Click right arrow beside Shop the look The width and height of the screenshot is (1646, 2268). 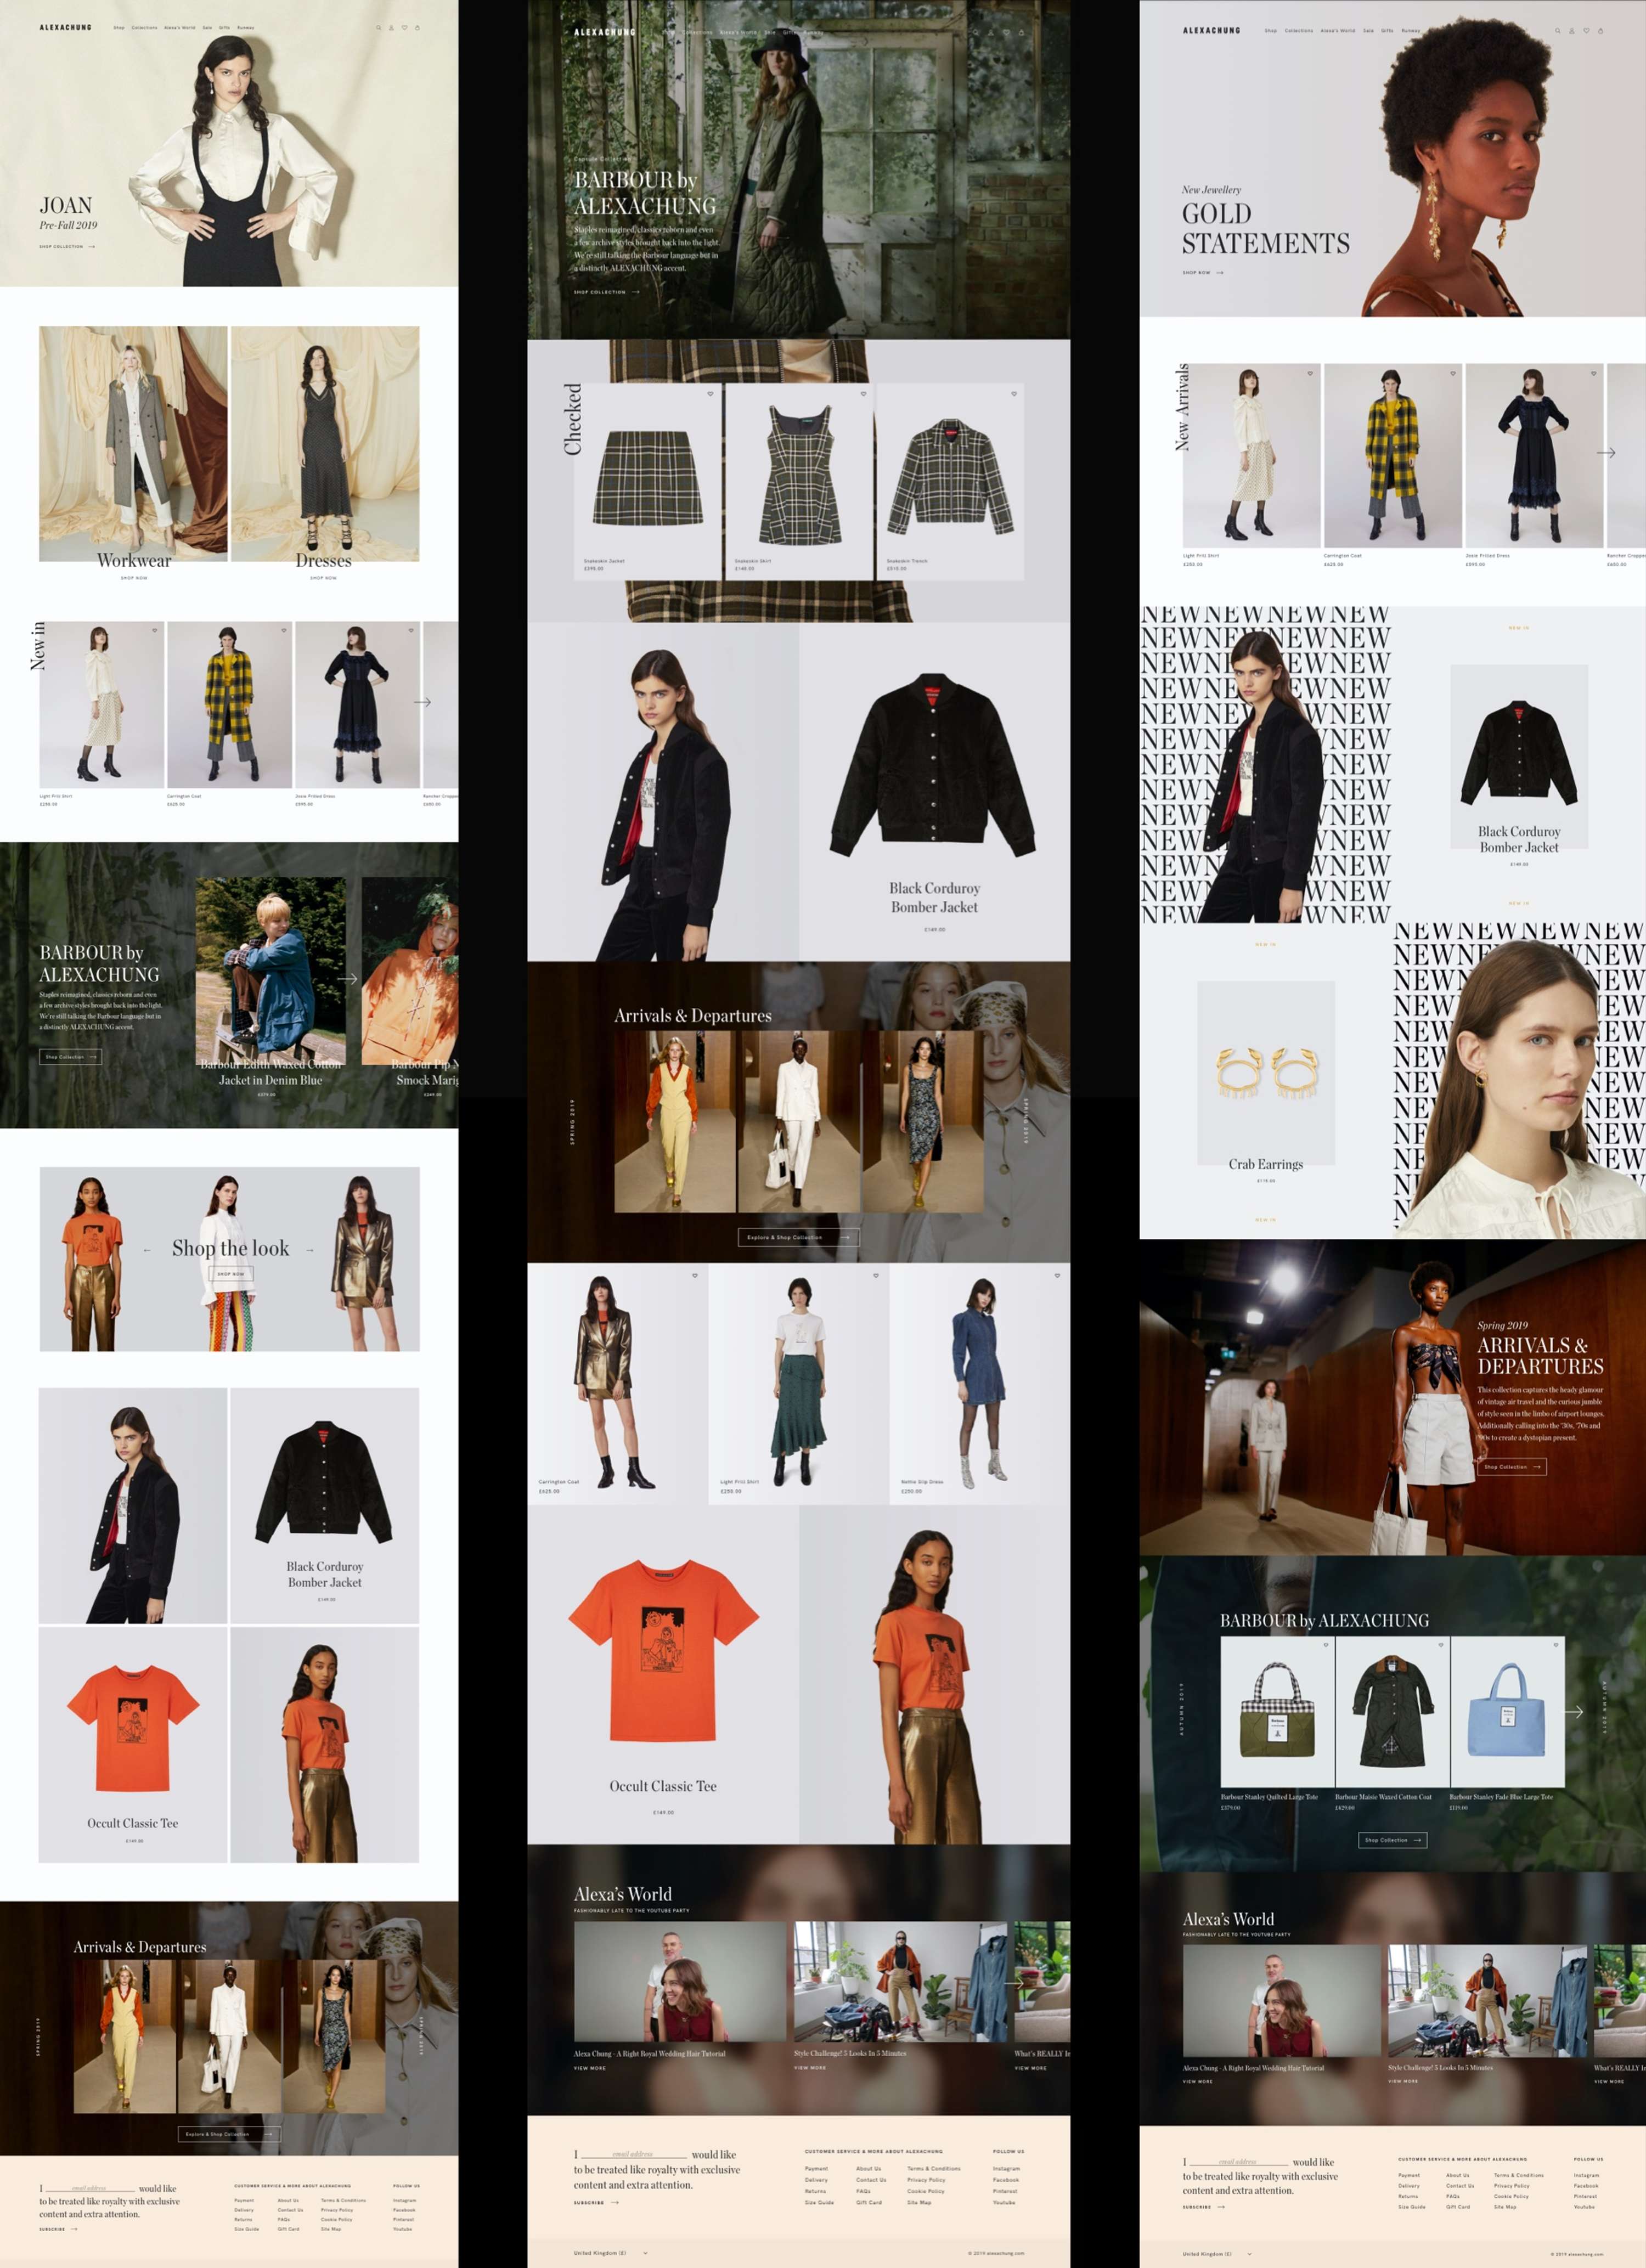[309, 1250]
